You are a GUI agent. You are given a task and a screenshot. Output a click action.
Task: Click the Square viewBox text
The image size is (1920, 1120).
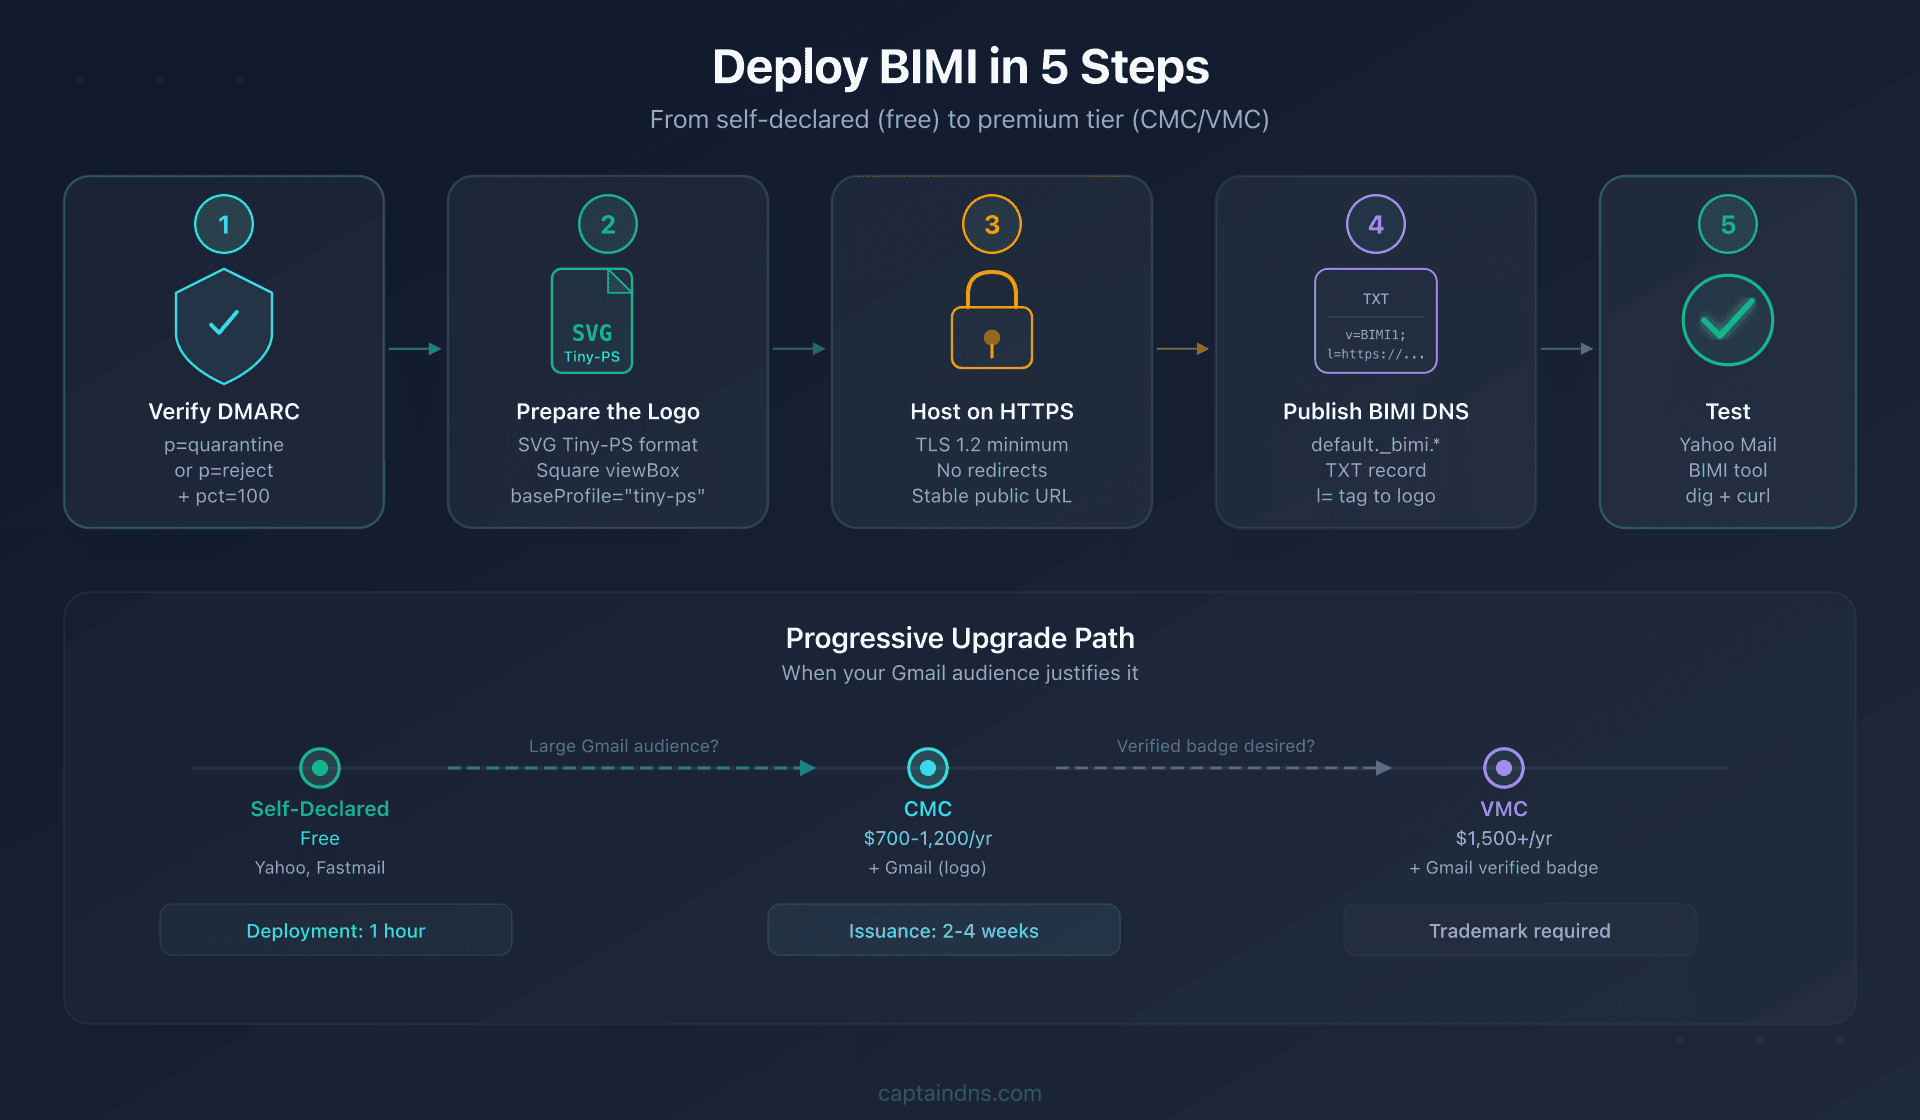[x=608, y=470]
